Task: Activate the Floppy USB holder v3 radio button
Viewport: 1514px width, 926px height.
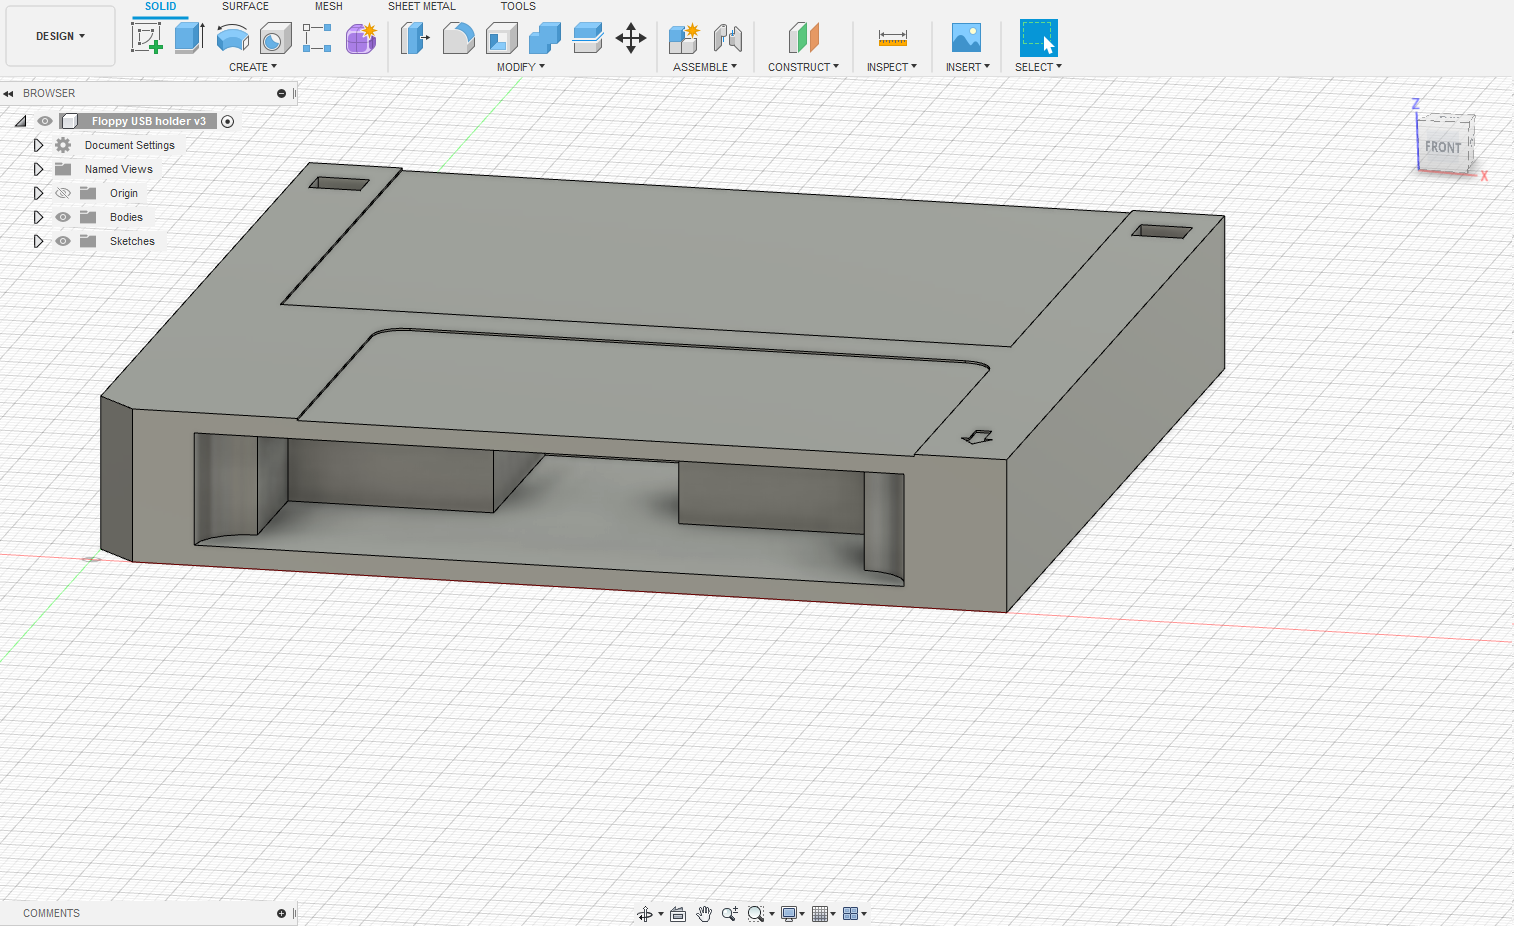Action: tap(228, 121)
